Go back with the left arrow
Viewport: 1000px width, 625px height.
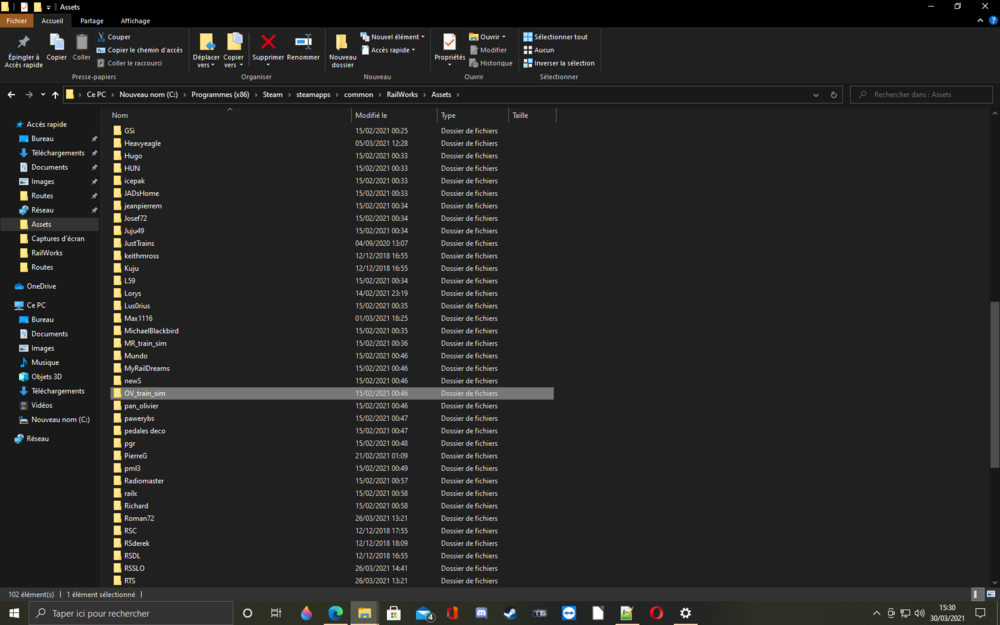coord(11,94)
